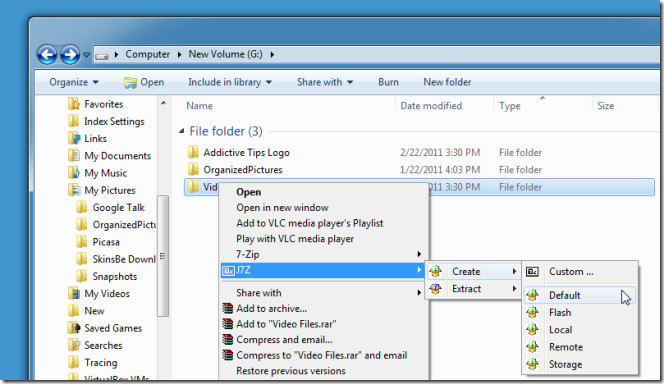Choose Compress and email...
The image size is (664, 384).
click(284, 340)
